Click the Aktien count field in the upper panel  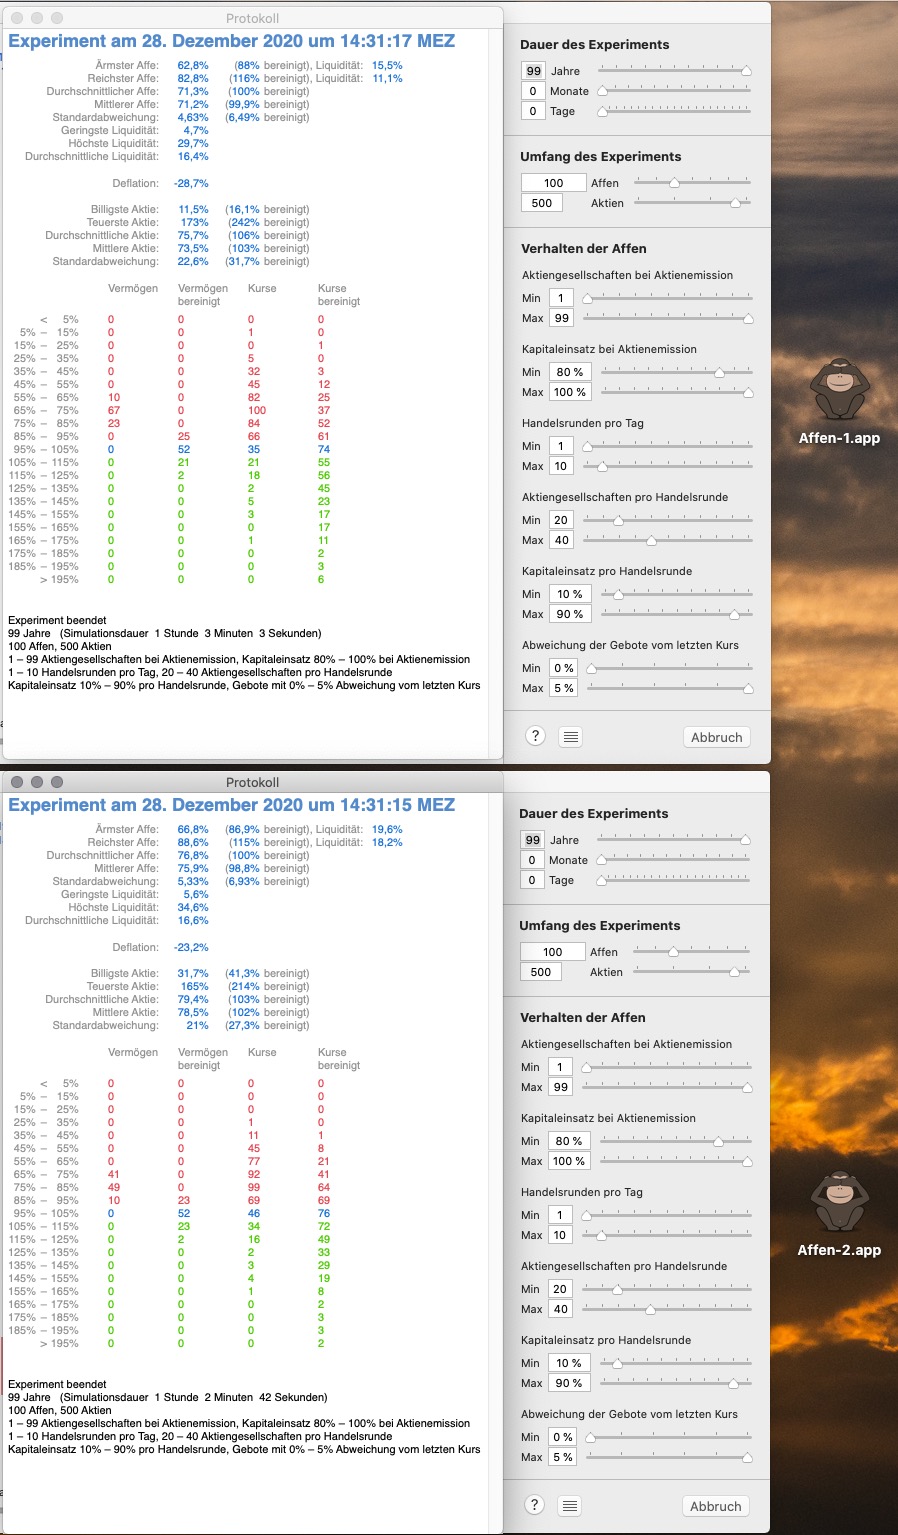point(542,203)
